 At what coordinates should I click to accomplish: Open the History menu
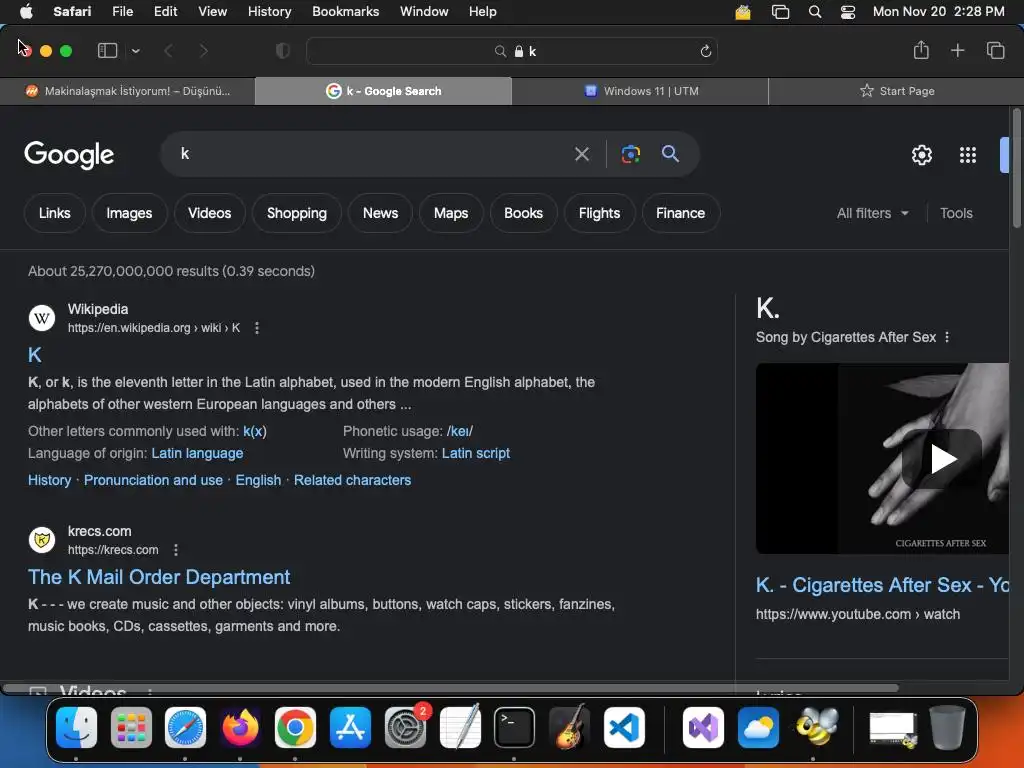(269, 11)
